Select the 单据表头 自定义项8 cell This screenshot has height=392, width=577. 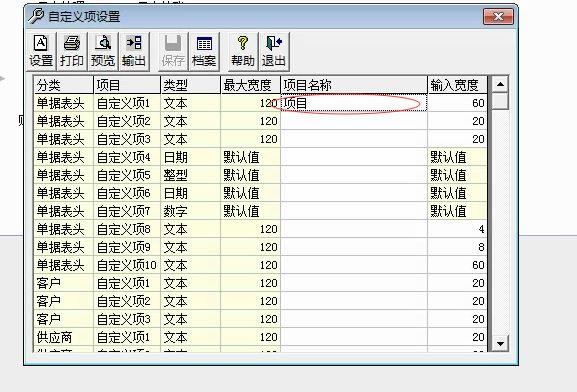(127, 229)
